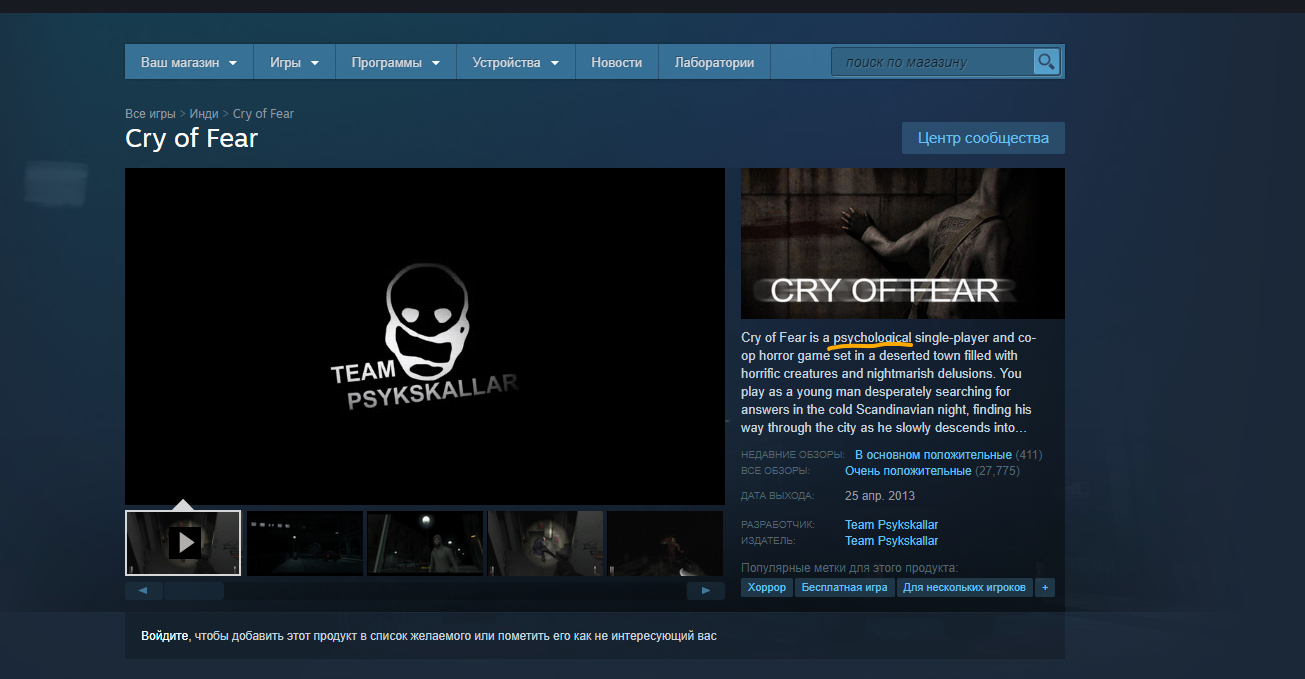Open developer Team Psykskallar link

coord(891,525)
